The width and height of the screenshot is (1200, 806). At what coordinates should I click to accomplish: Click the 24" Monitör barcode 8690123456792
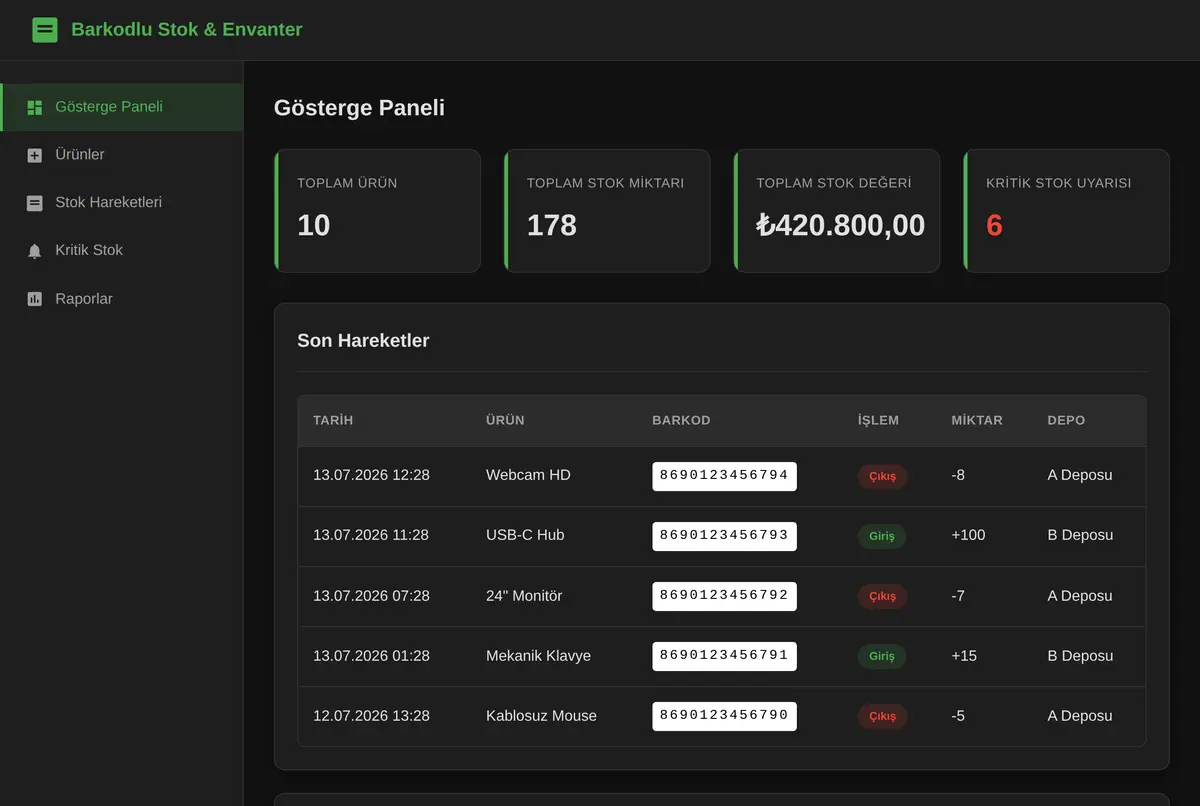pyautogui.click(x=724, y=596)
